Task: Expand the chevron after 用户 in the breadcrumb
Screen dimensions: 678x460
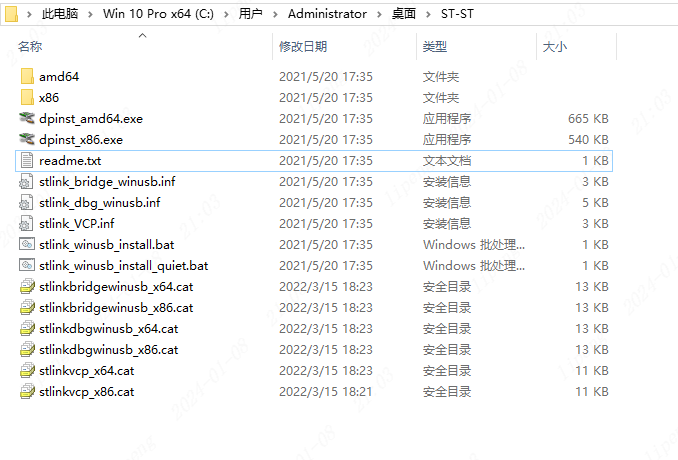Action: point(275,14)
